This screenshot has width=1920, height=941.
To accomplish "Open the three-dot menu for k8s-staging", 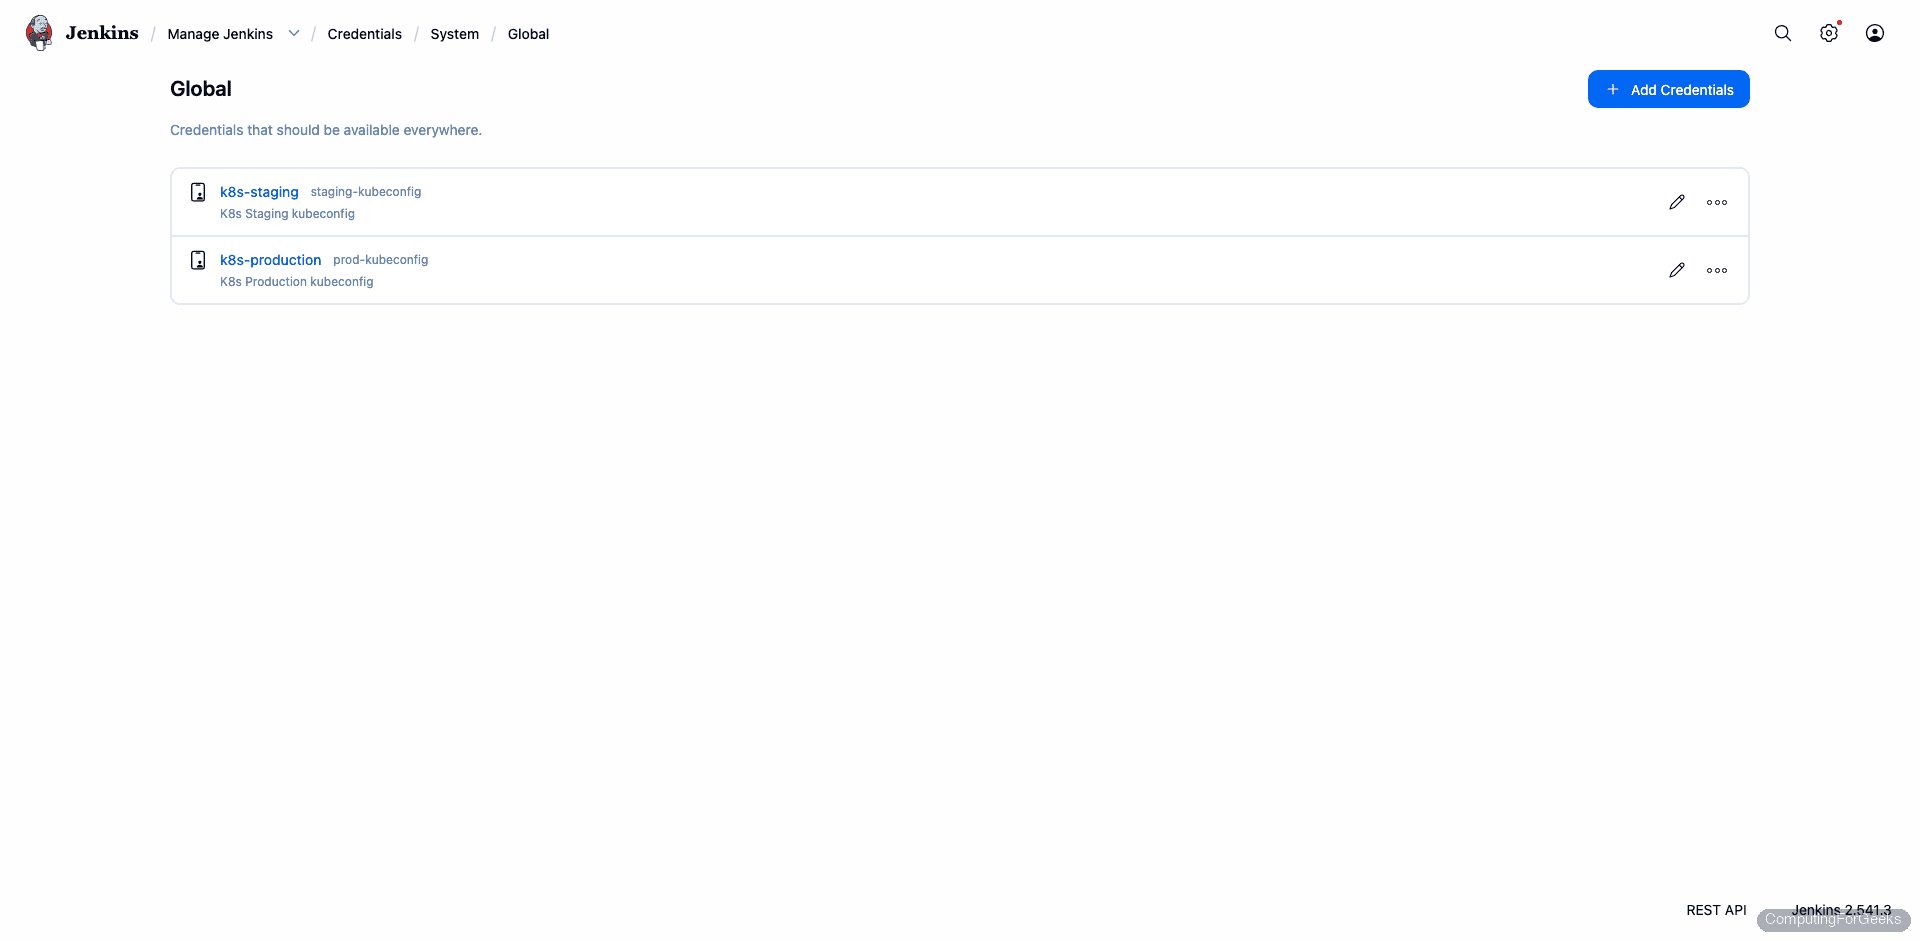I will point(1716,202).
